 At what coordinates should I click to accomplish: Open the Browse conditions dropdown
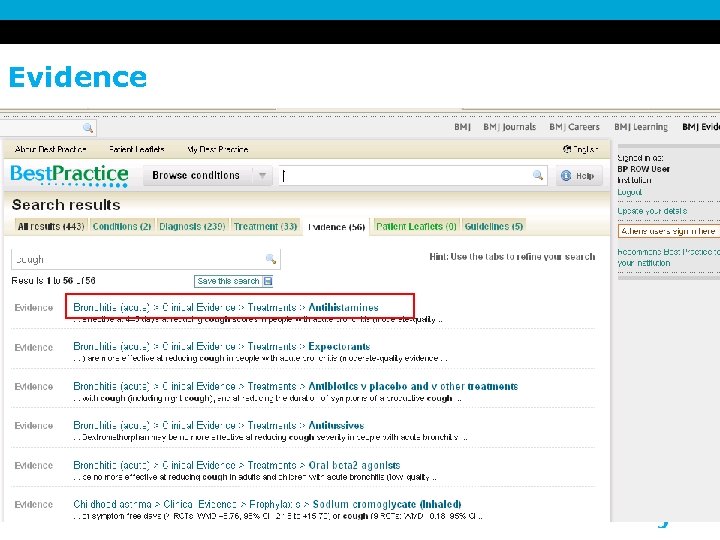pos(207,175)
